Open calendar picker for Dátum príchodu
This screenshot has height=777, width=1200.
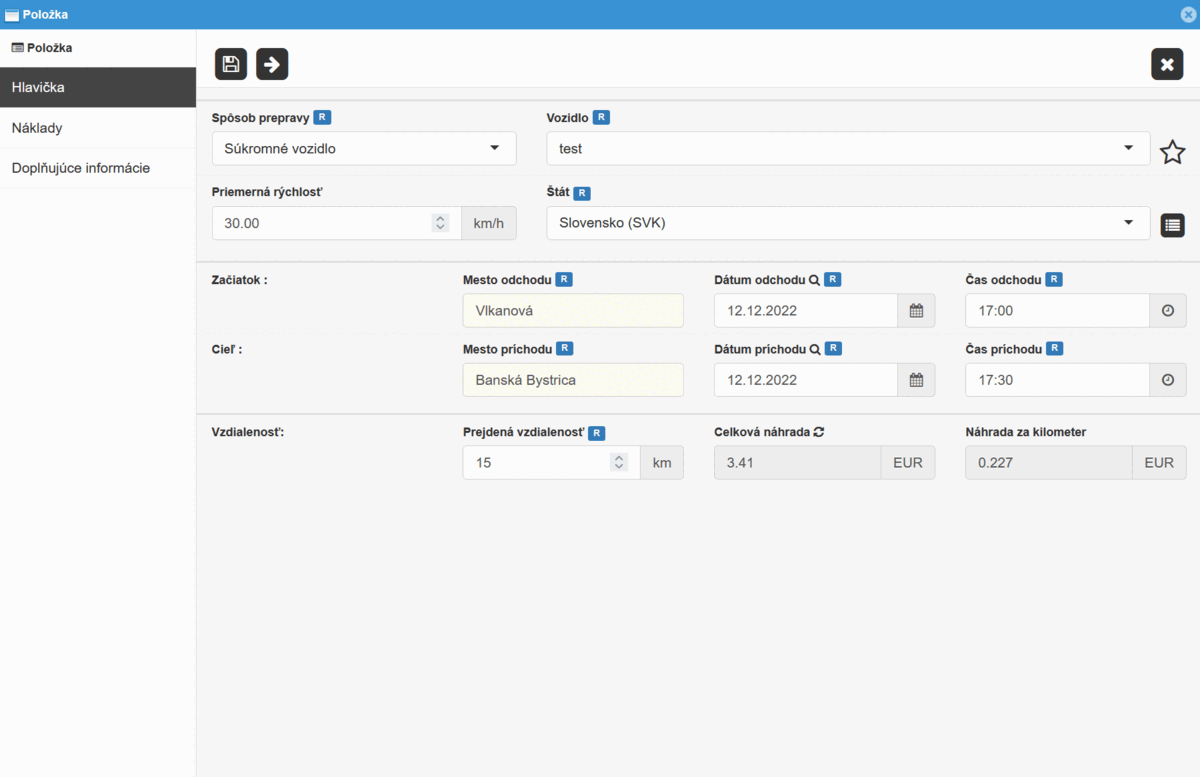(x=916, y=380)
